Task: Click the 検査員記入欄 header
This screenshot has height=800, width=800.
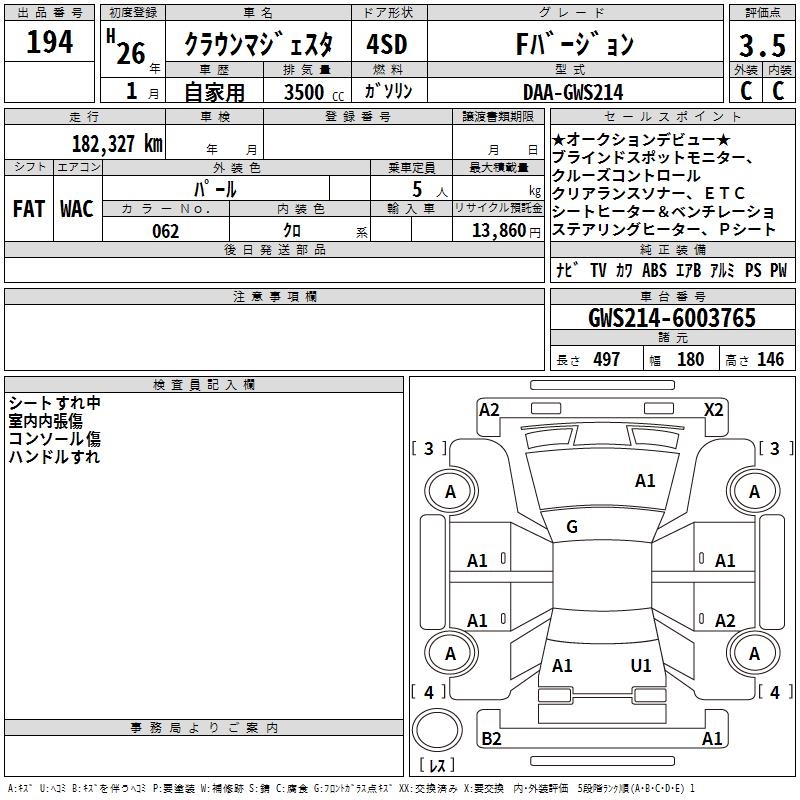Action: 204,385
